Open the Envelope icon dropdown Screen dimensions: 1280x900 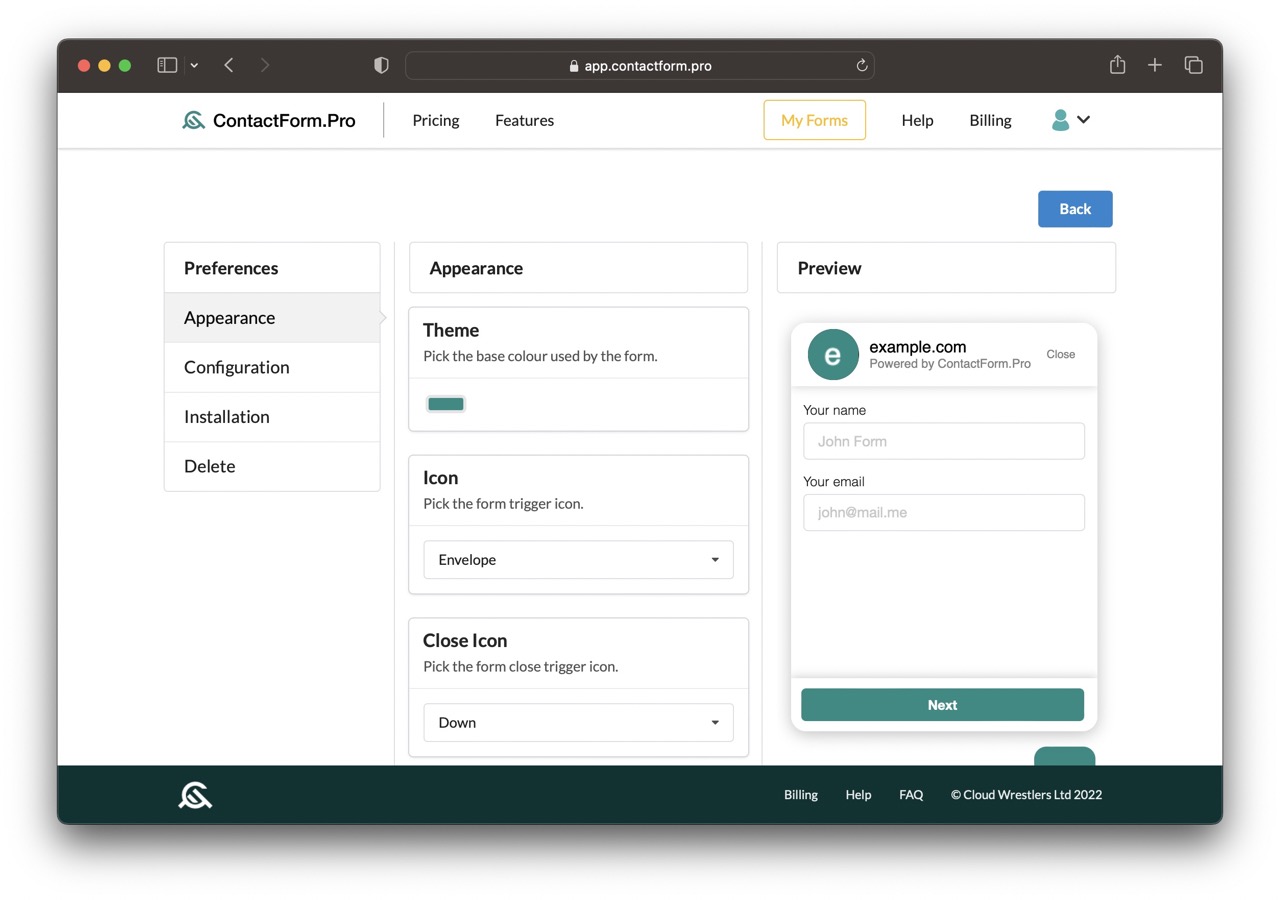[x=578, y=560]
